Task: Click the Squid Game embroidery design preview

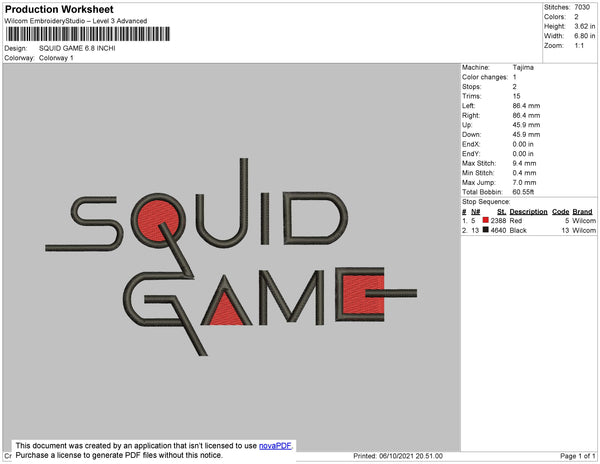Action: point(231,257)
